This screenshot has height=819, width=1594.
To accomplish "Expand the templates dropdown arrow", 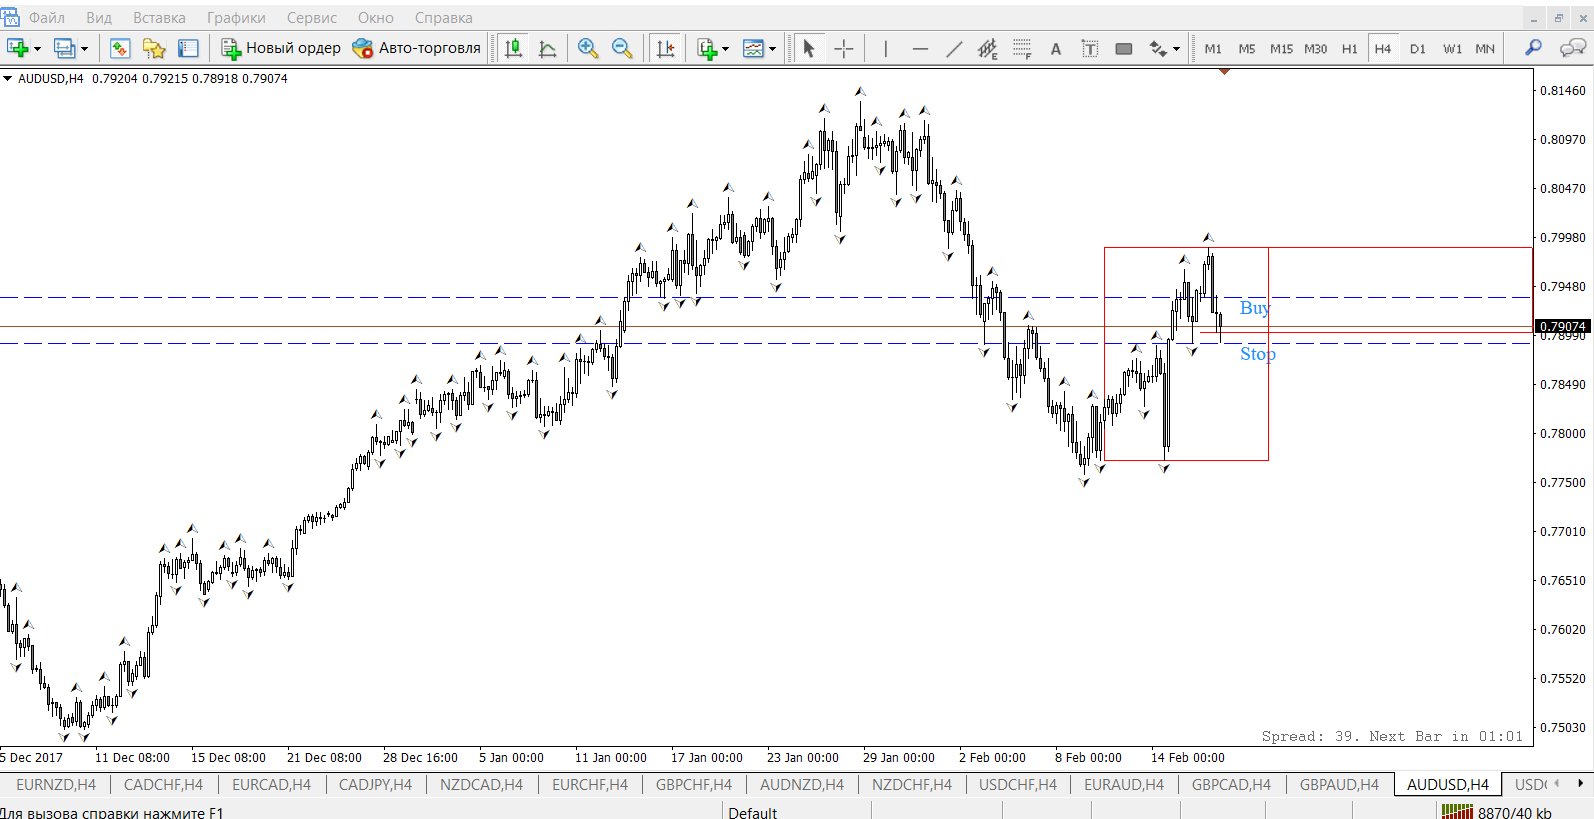I will pyautogui.click(x=773, y=48).
